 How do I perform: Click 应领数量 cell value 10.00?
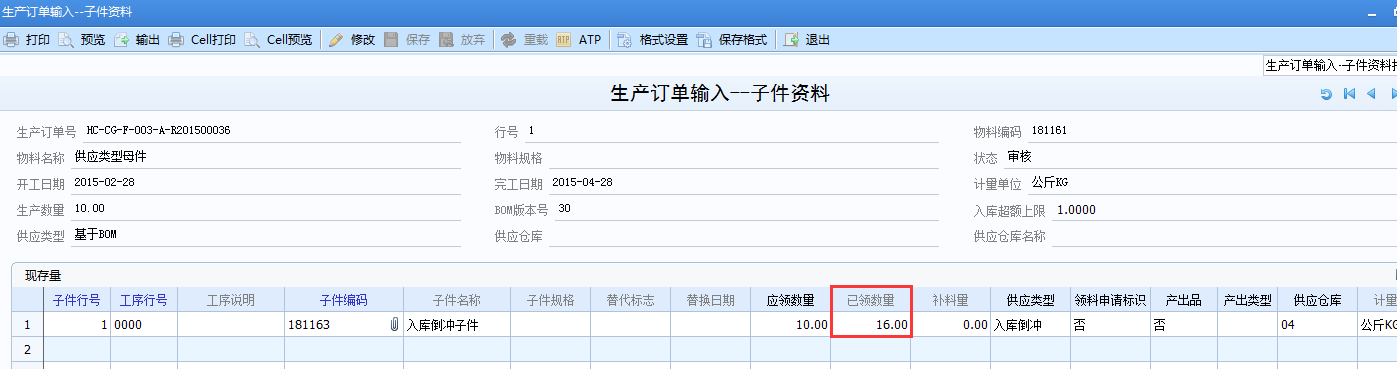click(x=790, y=325)
